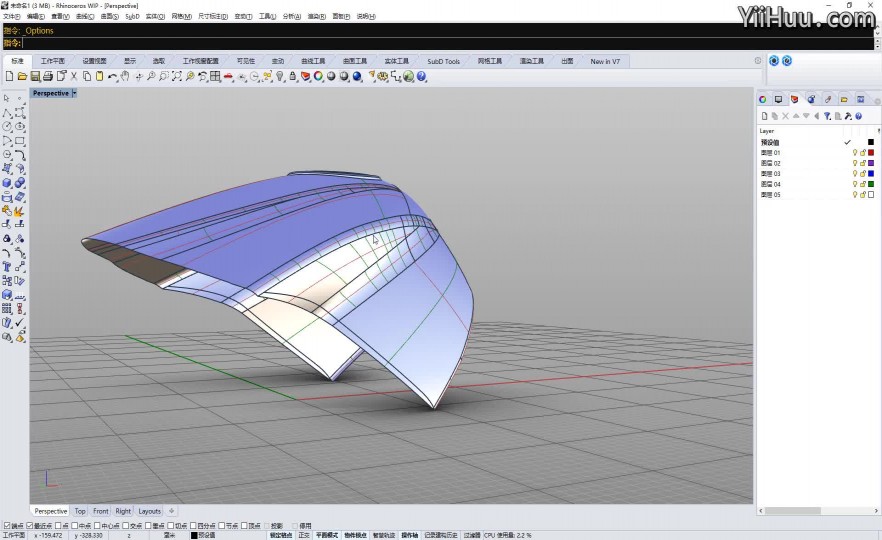Toggle the 最近点 osnap checkbox
Image resolution: width=882 pixels, height=540 pixels.
click(x=29, y=526)
